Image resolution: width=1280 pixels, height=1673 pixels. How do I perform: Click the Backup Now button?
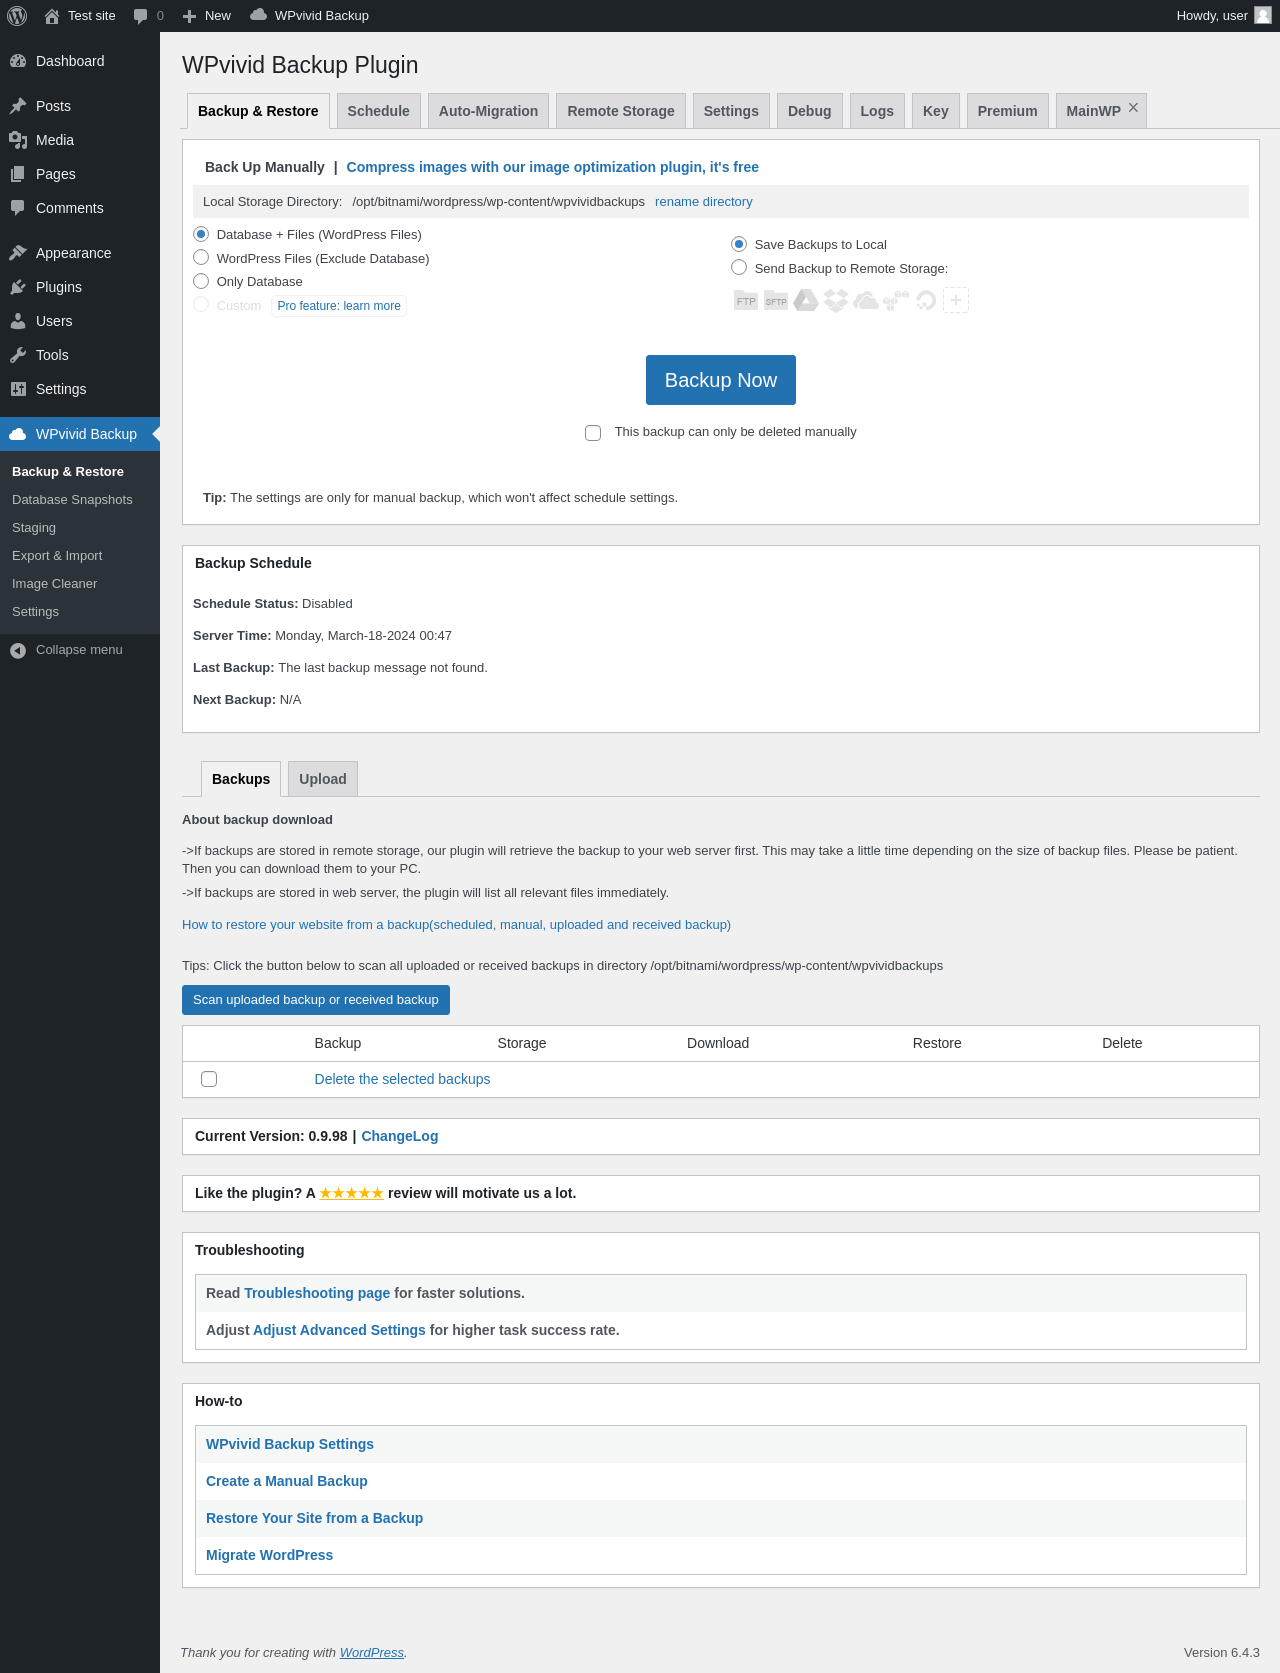point(720,380)
